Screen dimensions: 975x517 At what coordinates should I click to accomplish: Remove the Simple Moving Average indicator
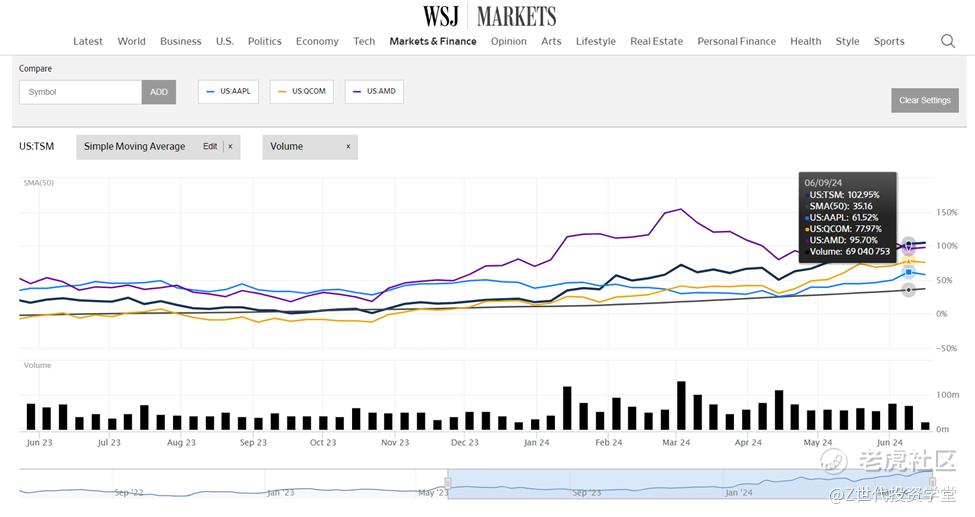[x=230, y=147]
